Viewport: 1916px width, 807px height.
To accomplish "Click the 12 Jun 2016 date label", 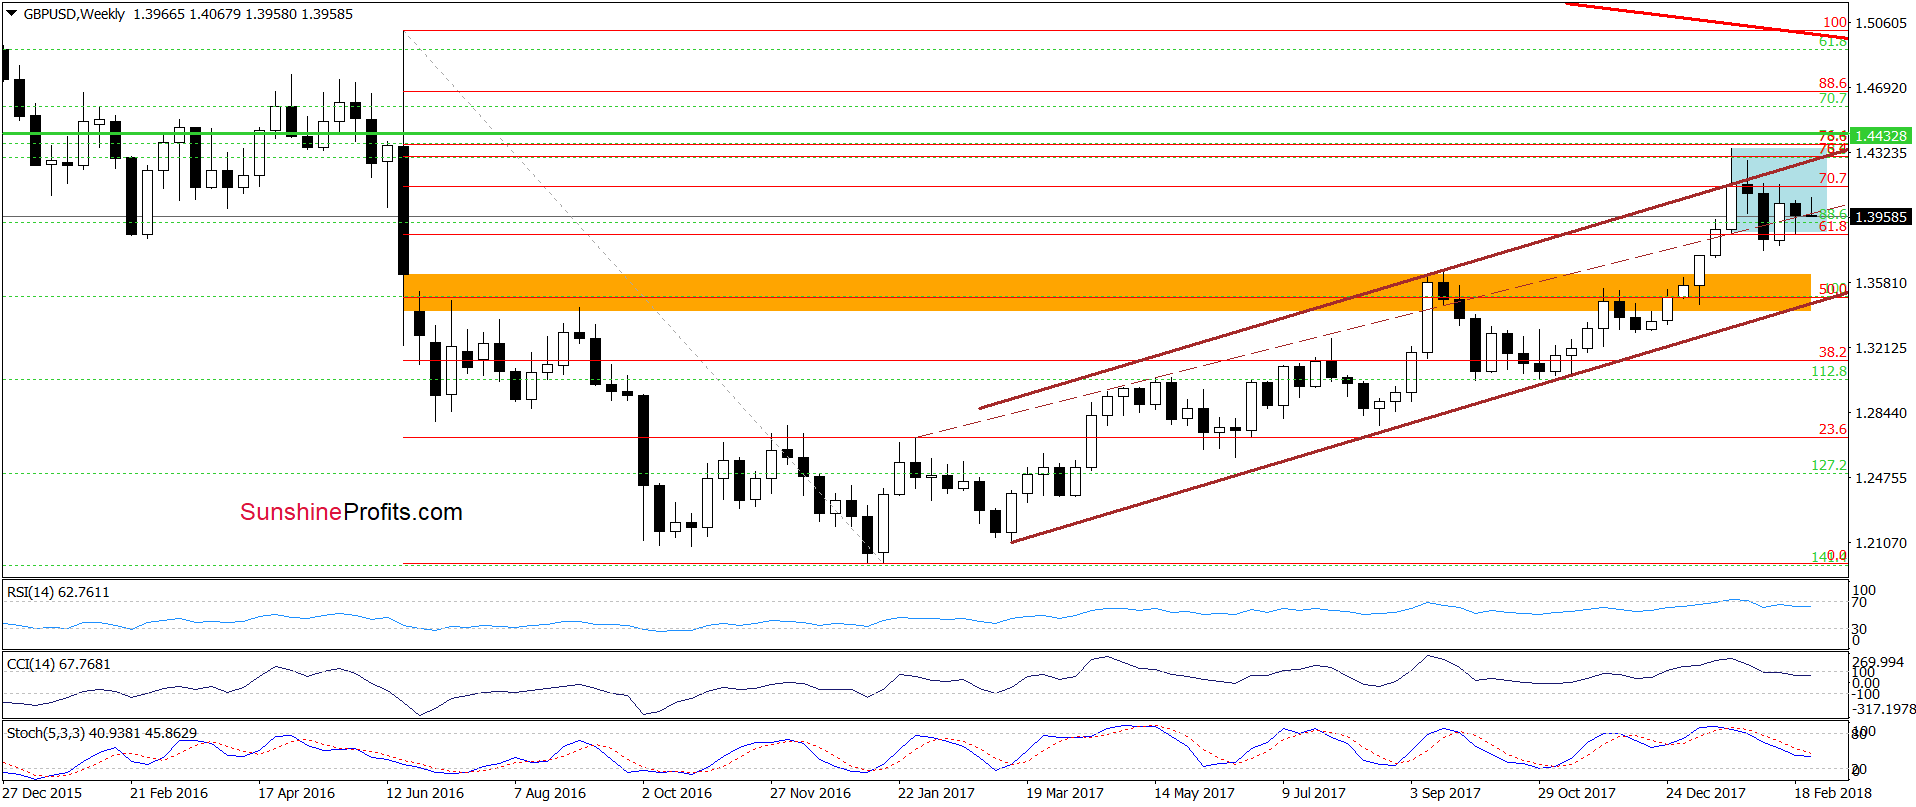I will click(x=425, y=793).
